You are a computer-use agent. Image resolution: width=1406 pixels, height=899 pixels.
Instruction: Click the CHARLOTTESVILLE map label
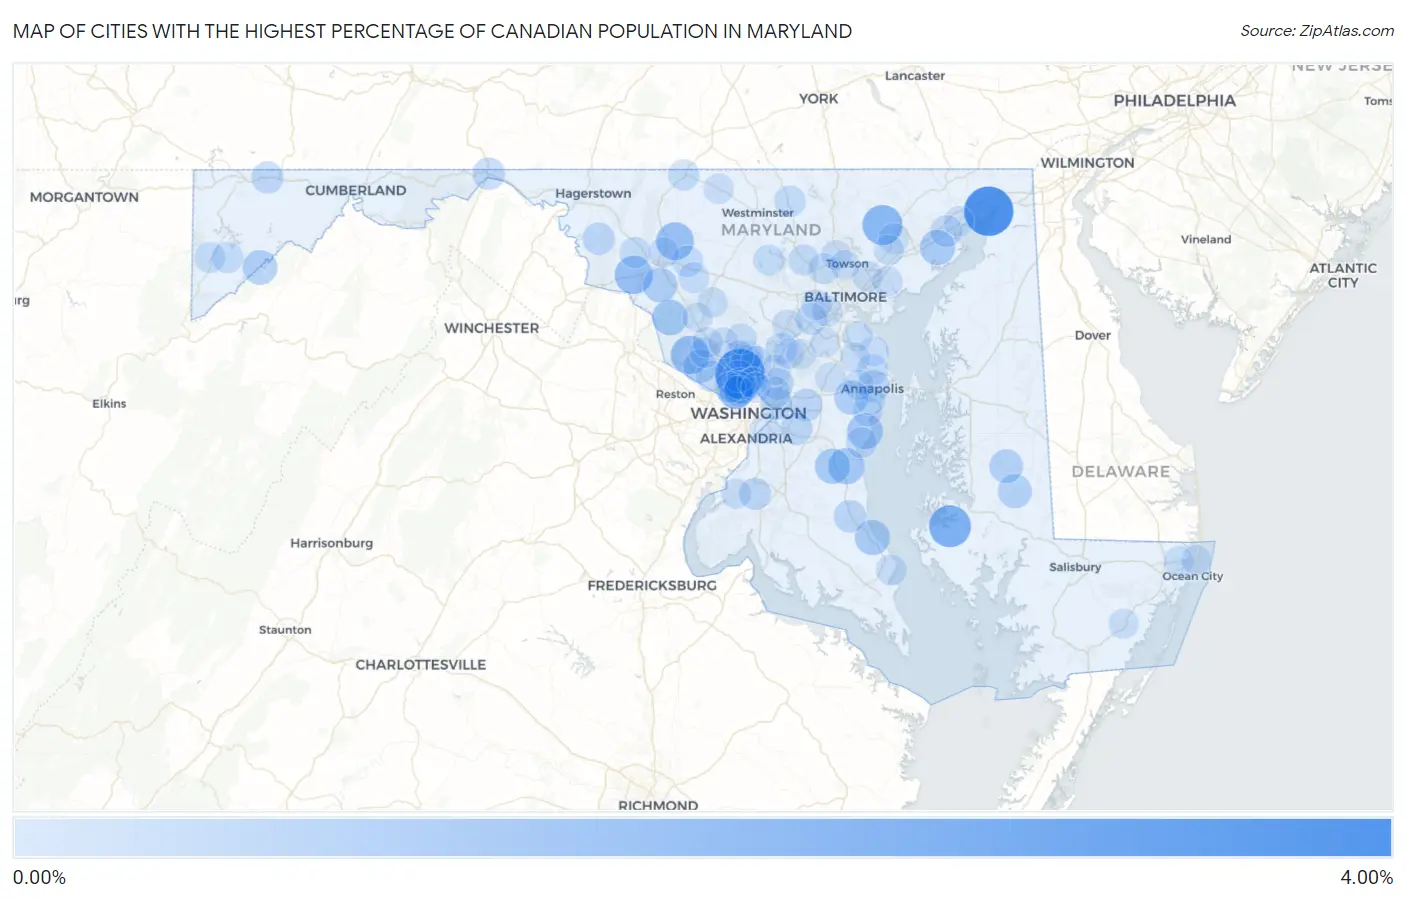pyautogui.click(x=420, y=664)
